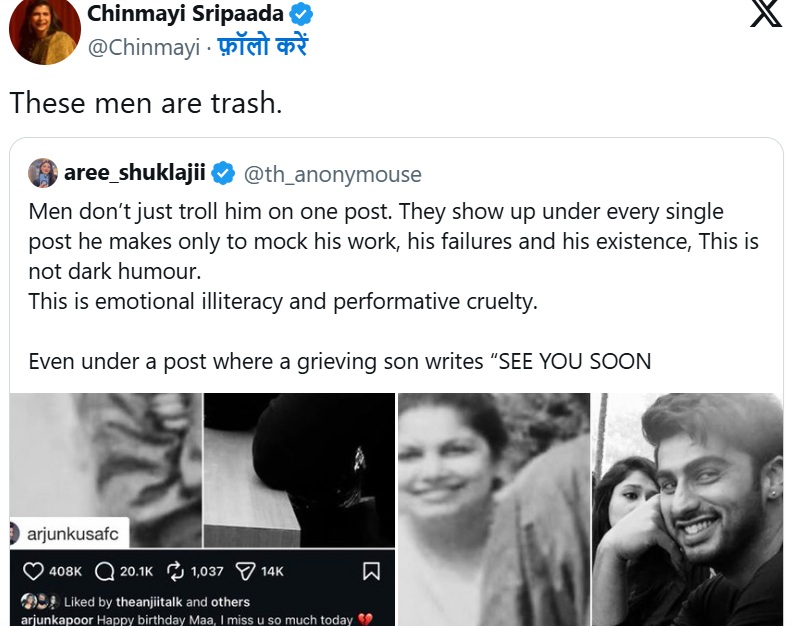
Task: Click the heart like icon
Action: coord(33,571)
